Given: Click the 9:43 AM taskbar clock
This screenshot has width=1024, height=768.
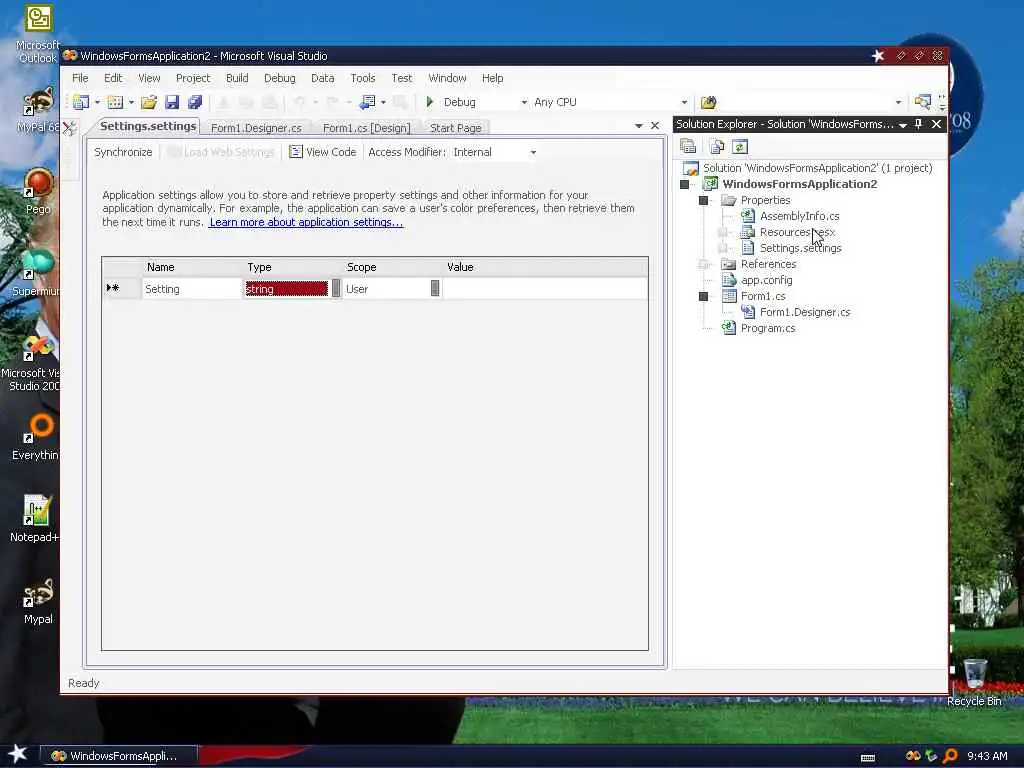Looking at the screenshot, I should pyautogui.click(x=987, y=756).
